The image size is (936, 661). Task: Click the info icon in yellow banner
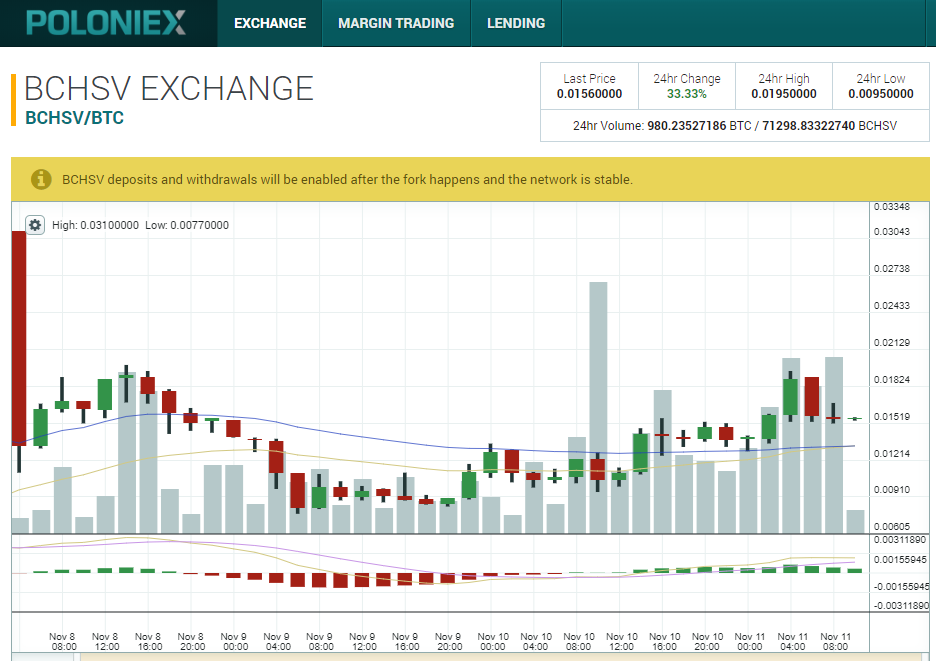click(x=41, y=179)
